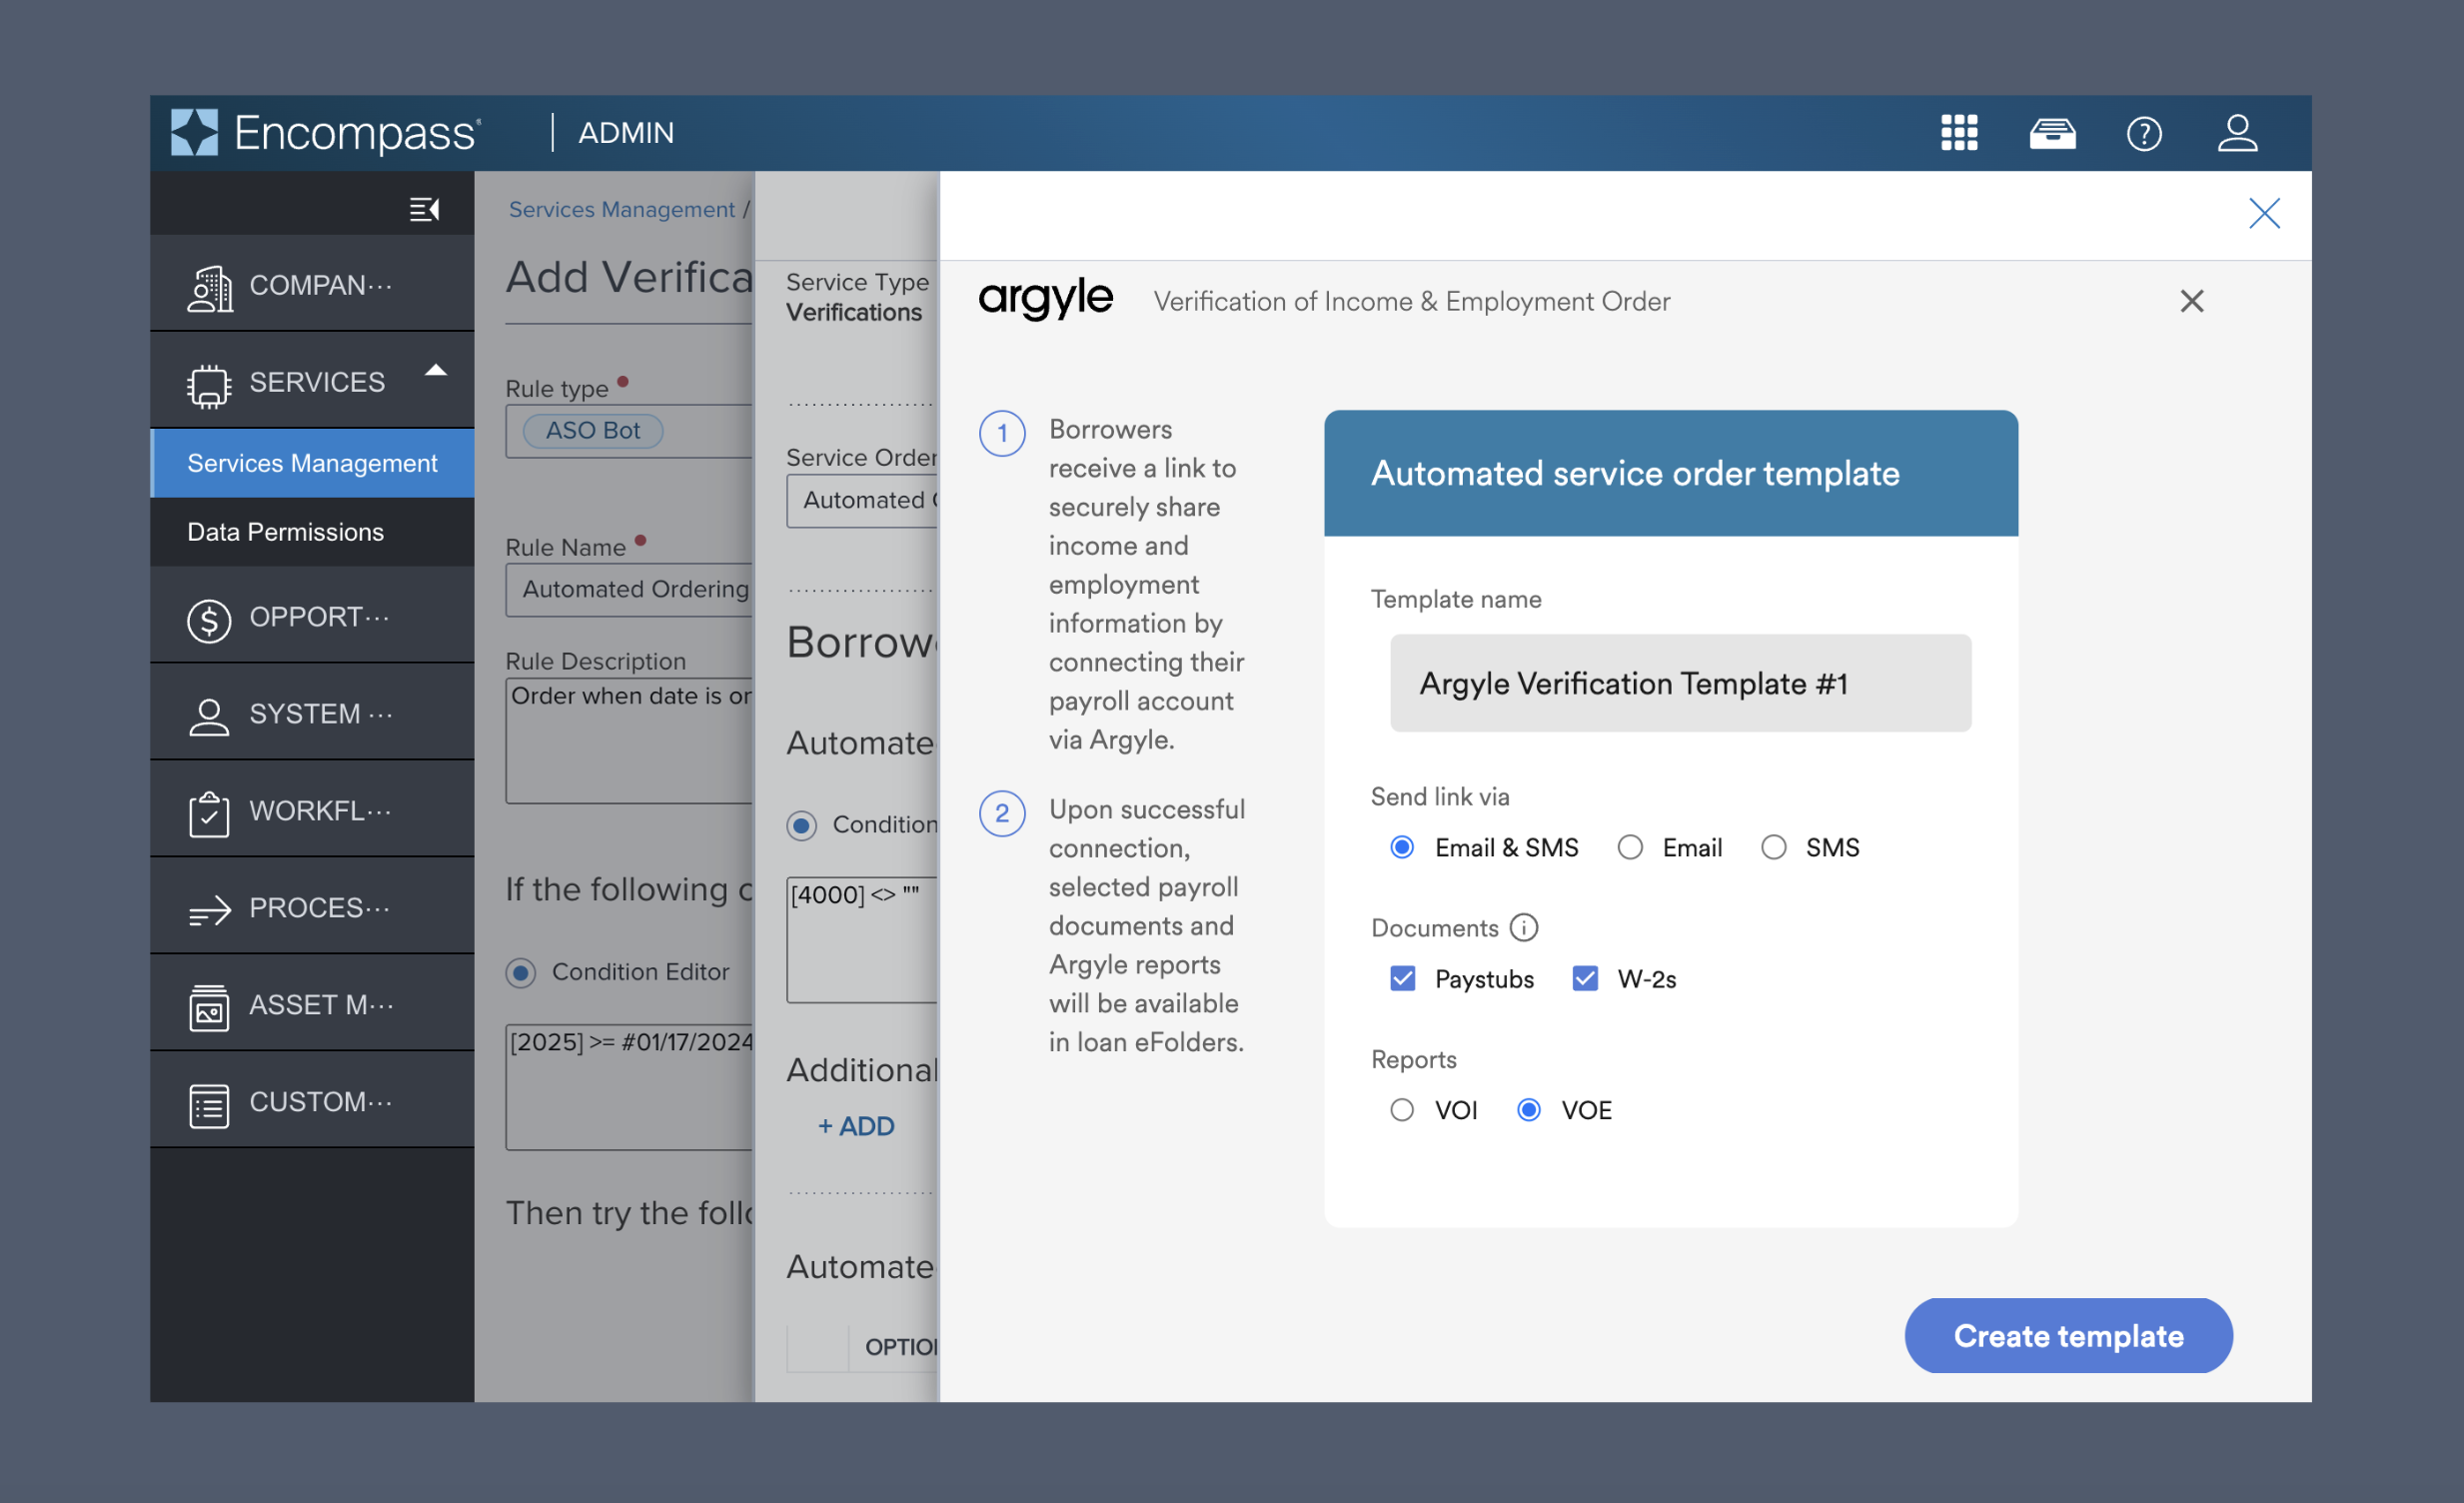Close the blue X side panel
This screenshot has height=1503, width=2464.
click(x=2263, y=213)
